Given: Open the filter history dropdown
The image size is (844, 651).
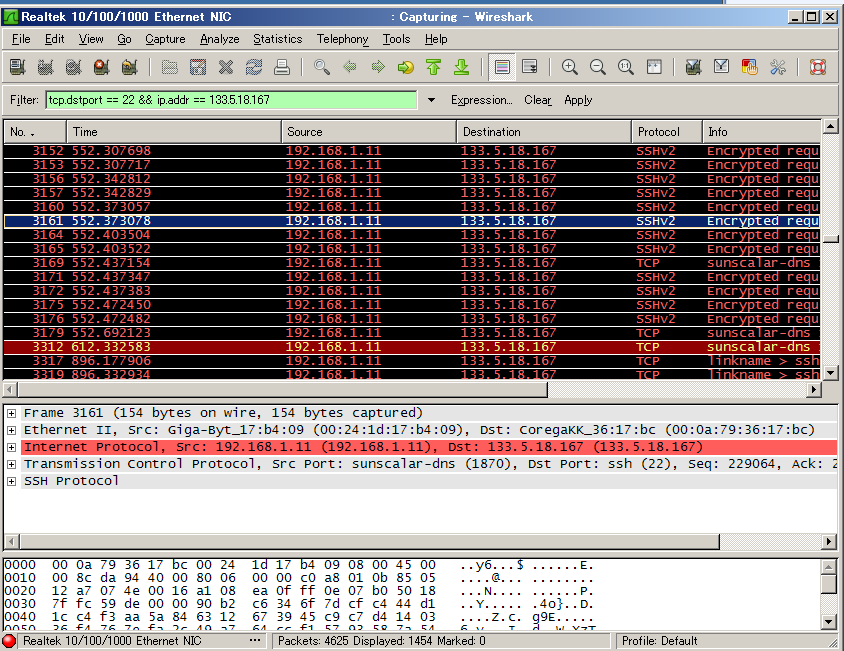Looking at the screenshot, I should point(431,100).
